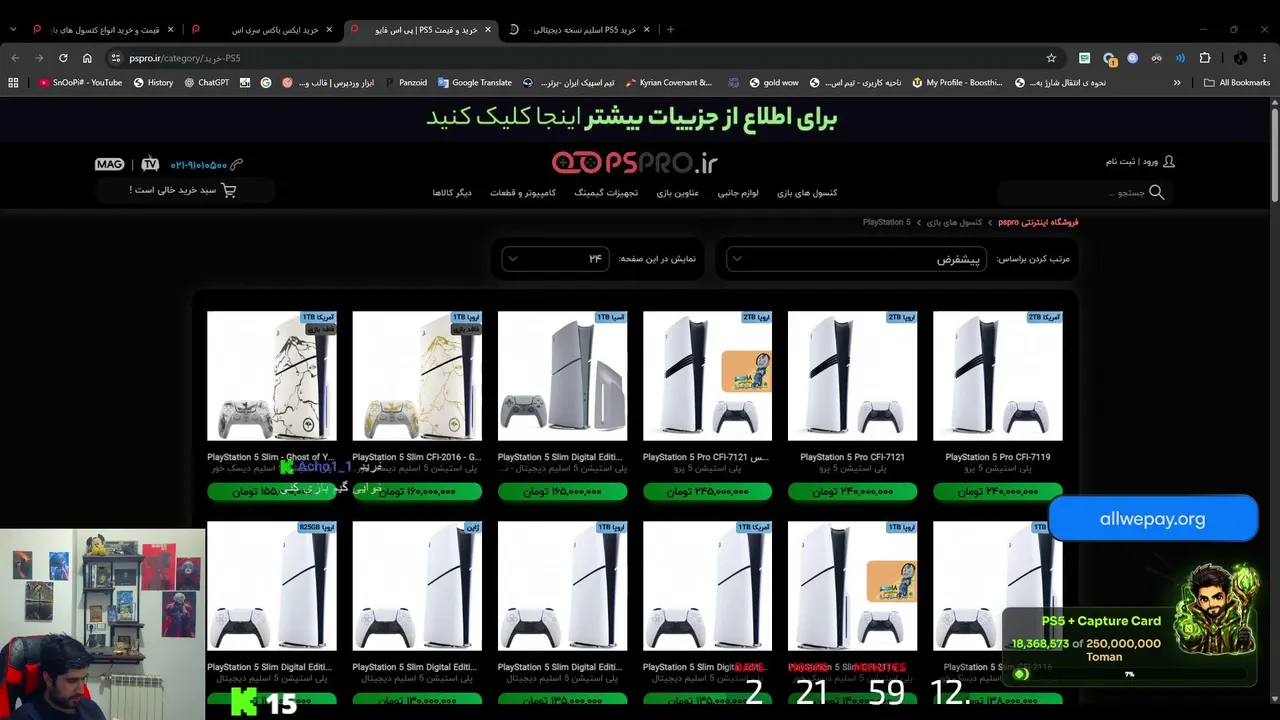1280x720 pixels.
Task: Open the items-per-page '۲۴' dropdown
Action: pyautogui.click(x=555, y=259)
